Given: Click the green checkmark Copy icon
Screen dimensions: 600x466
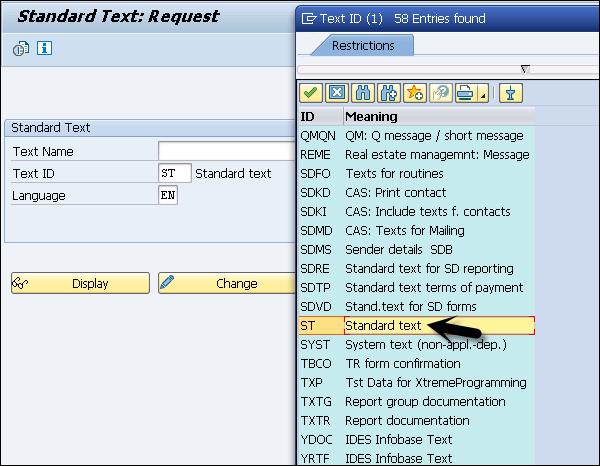Looking at the screenshot, I should click(x=311, y=93).
